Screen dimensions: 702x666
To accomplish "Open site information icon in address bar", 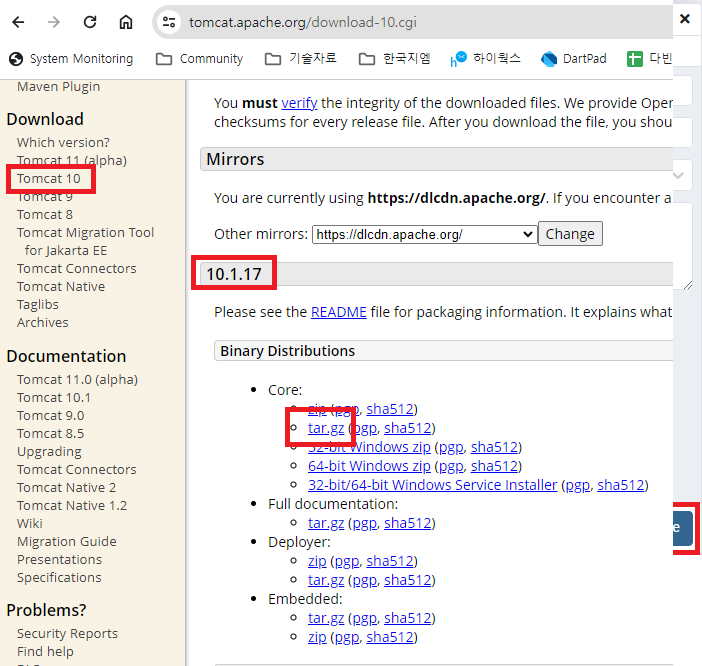I will pyautogui.click(x=169, y=22).
